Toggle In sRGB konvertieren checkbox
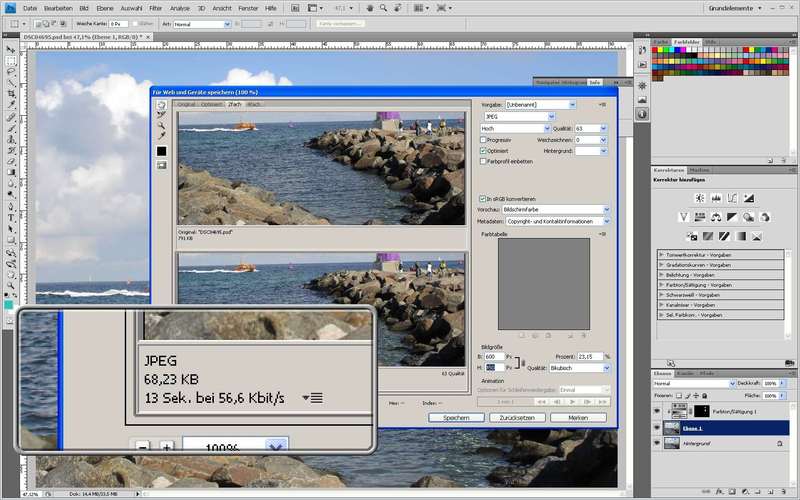 [484, 199]
